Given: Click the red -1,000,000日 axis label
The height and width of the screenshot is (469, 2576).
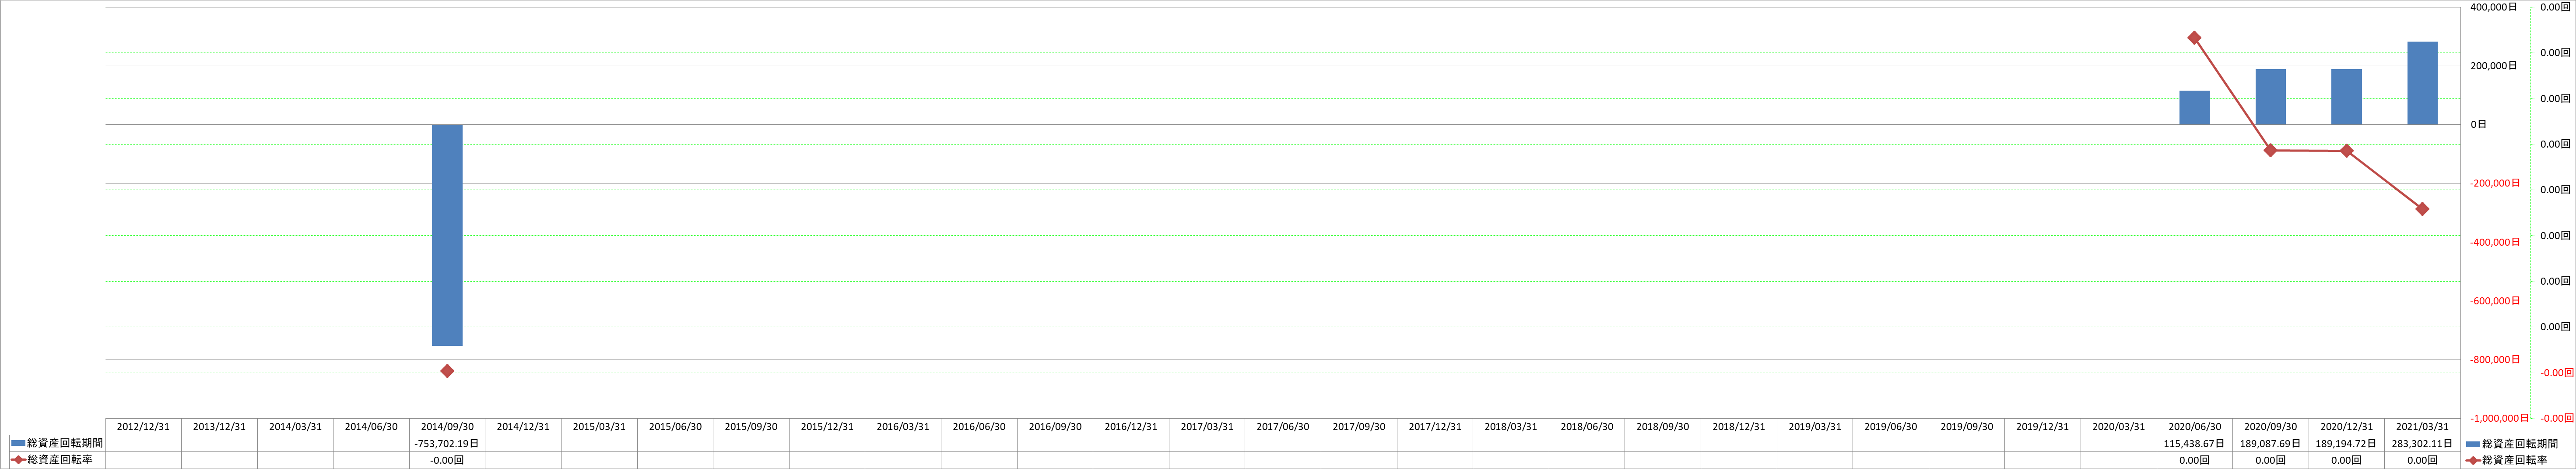Looking at the screenshot, I should (x=2498, y=418).
